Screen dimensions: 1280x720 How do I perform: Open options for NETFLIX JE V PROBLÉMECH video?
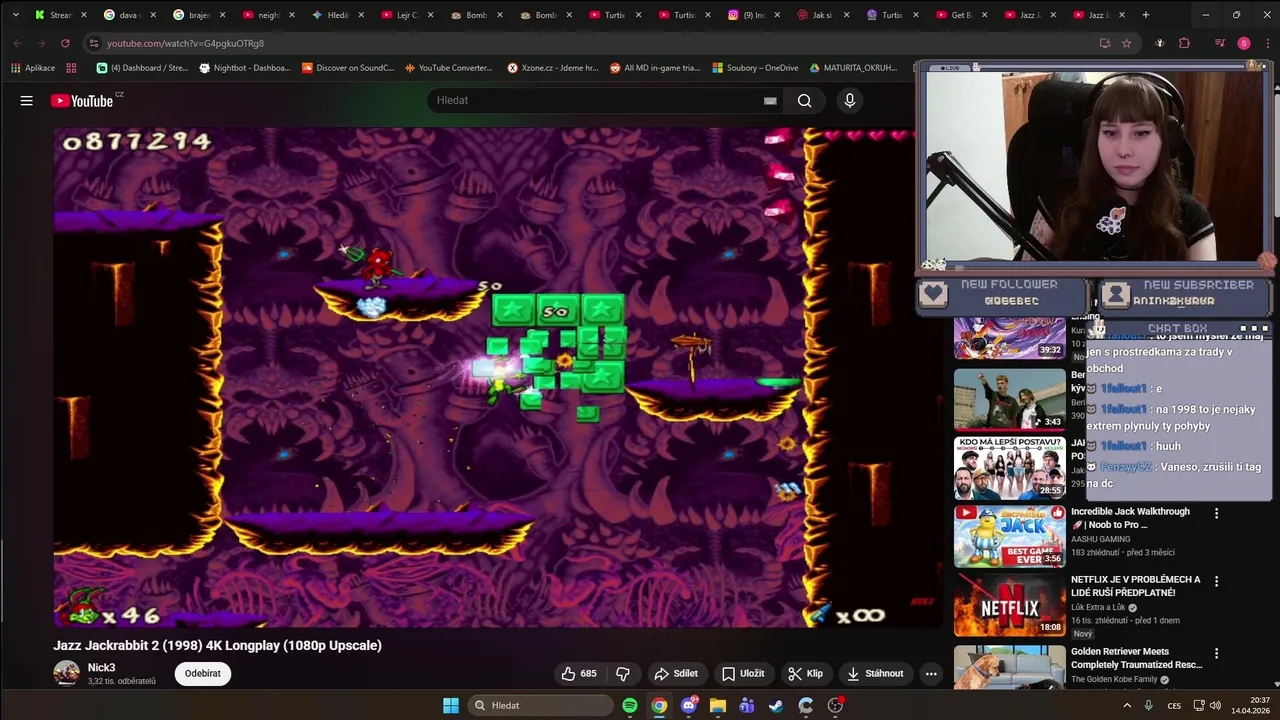coord(1216,581)
